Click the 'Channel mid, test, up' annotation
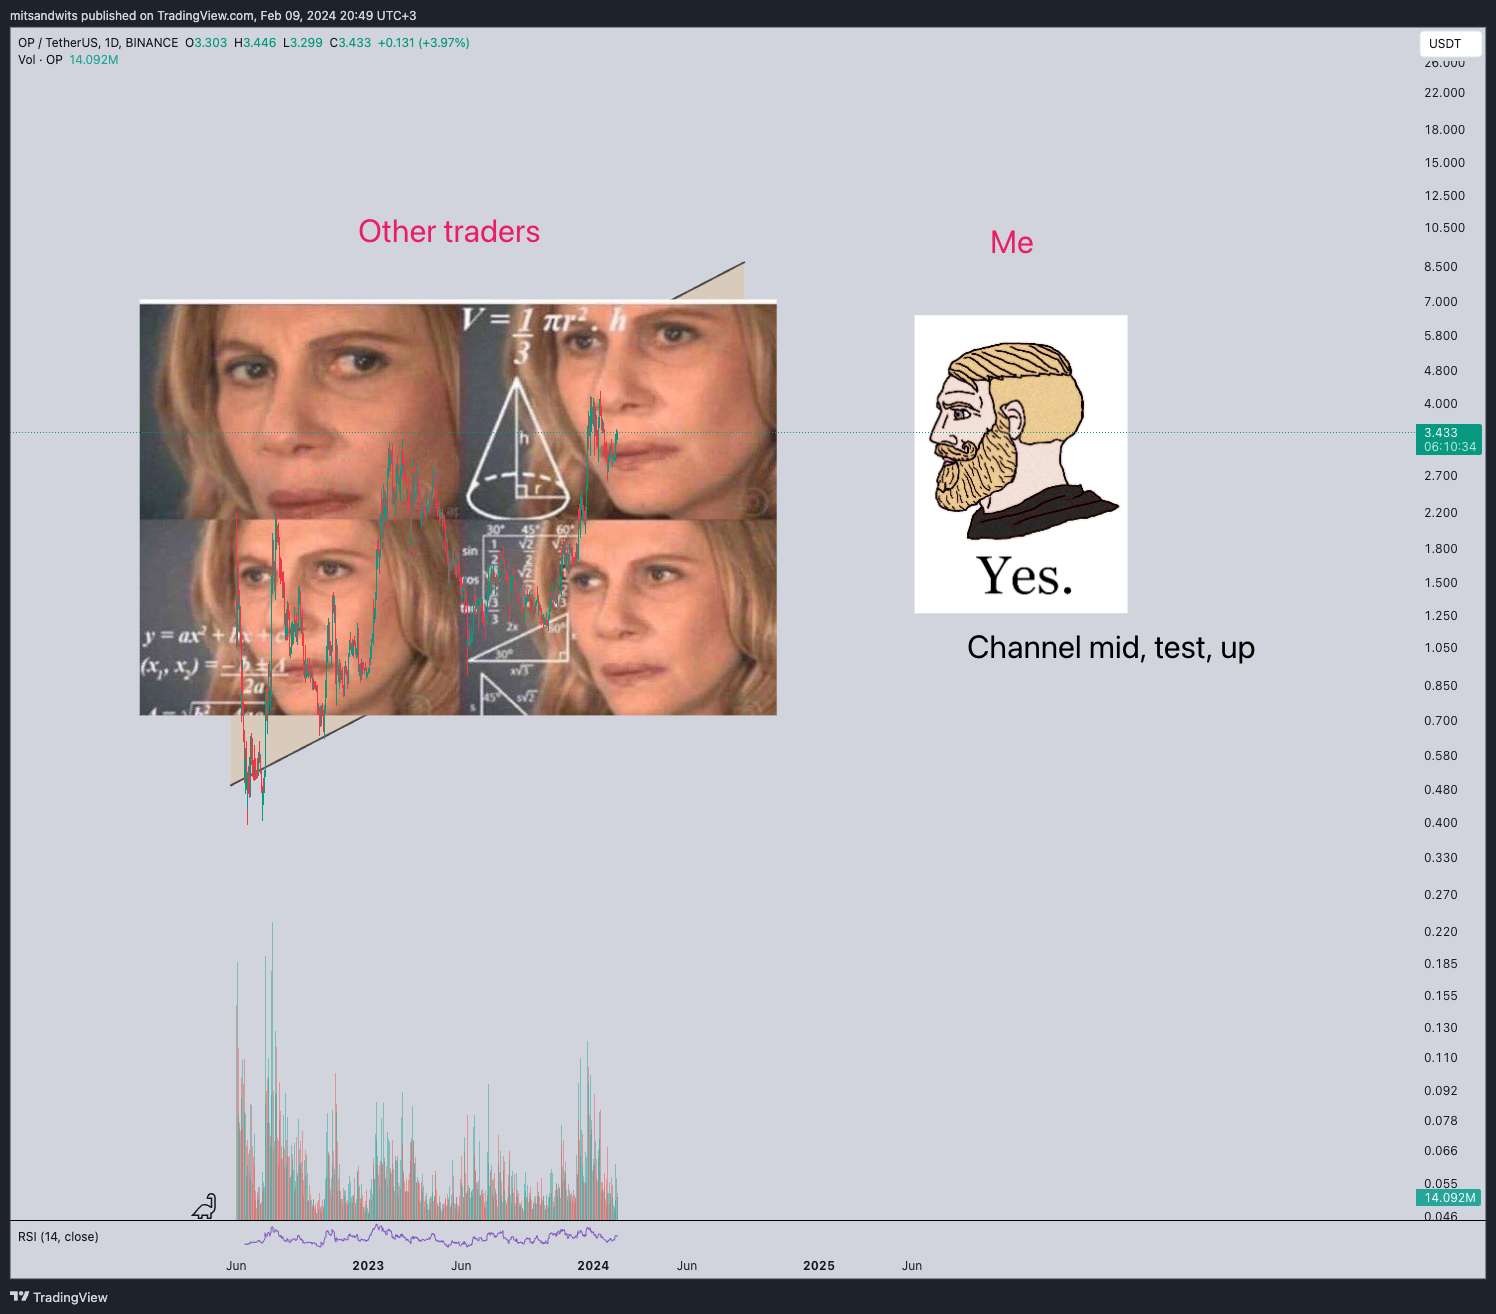Screen dimensions: 1496x1314 (1111, 648)
